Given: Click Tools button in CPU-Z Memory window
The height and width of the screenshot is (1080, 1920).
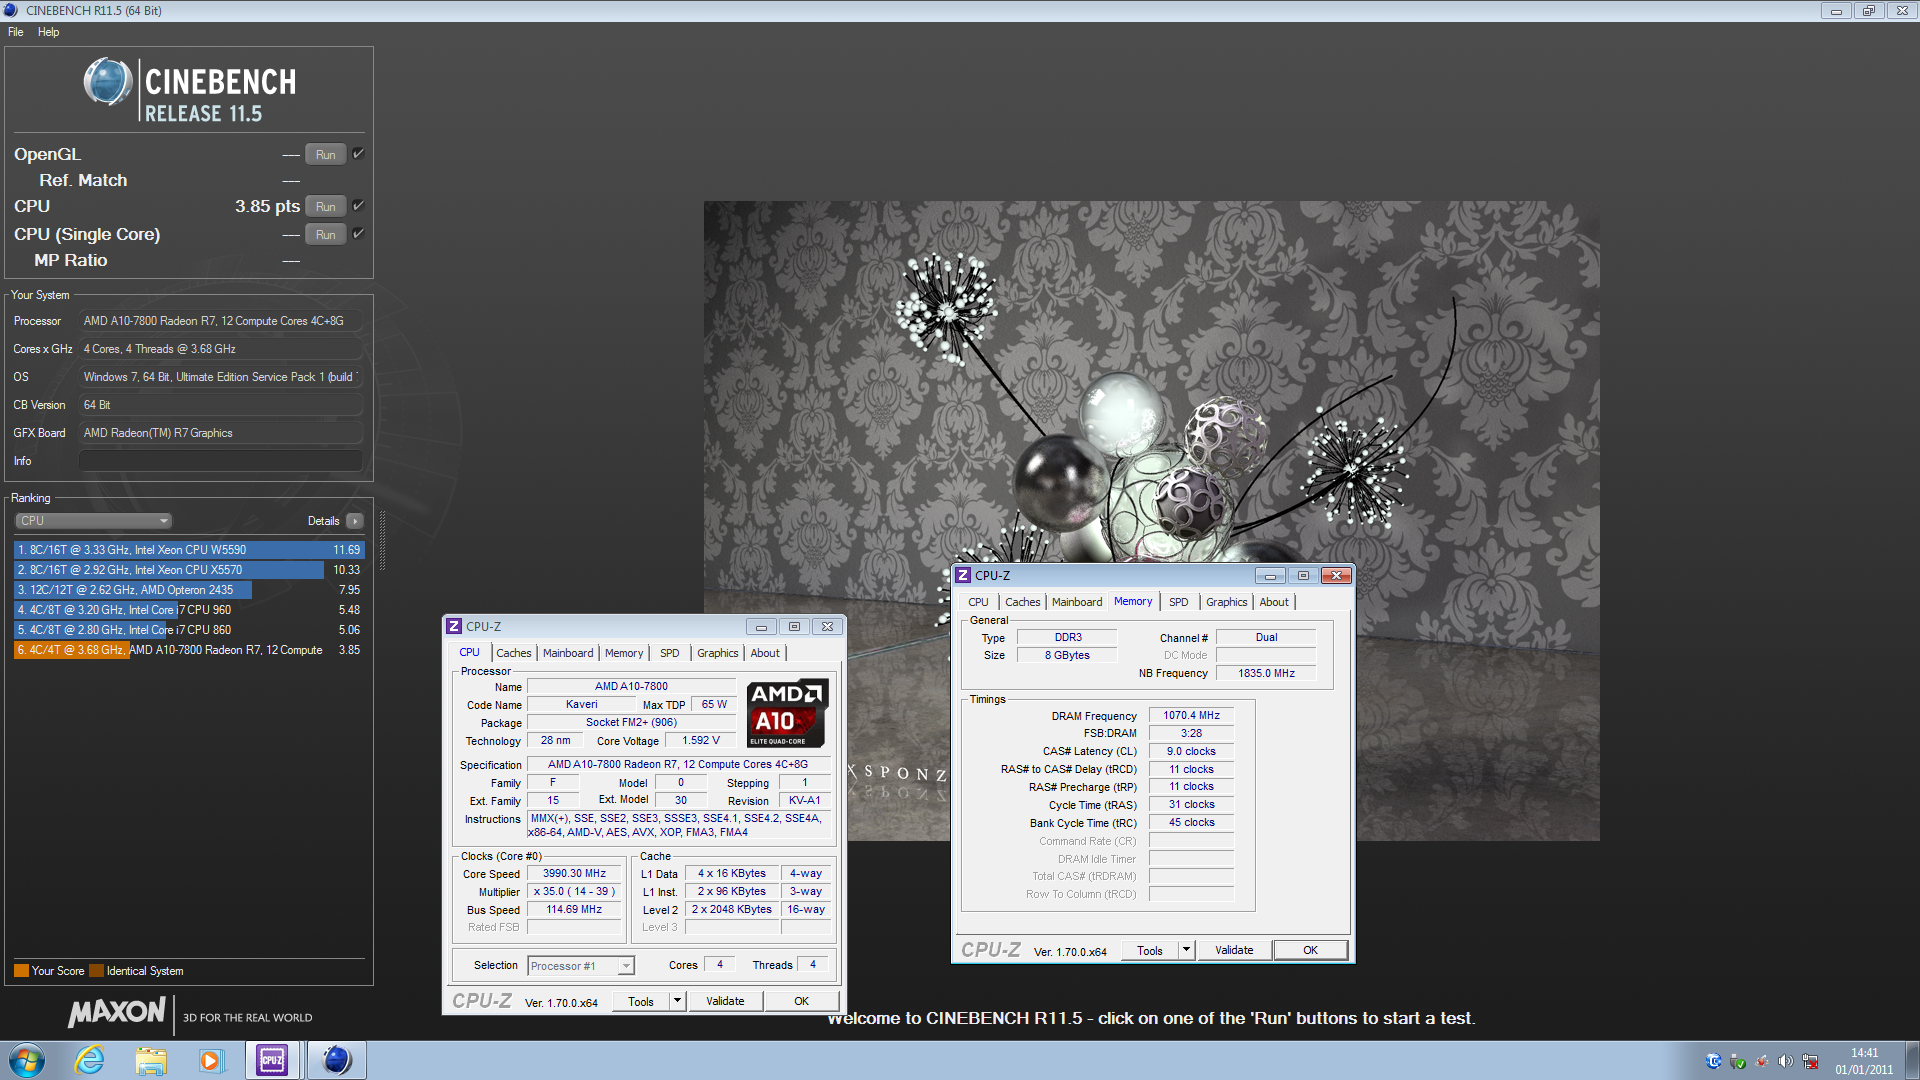Looking at the screenshot, I should (x=1150, y=950).
